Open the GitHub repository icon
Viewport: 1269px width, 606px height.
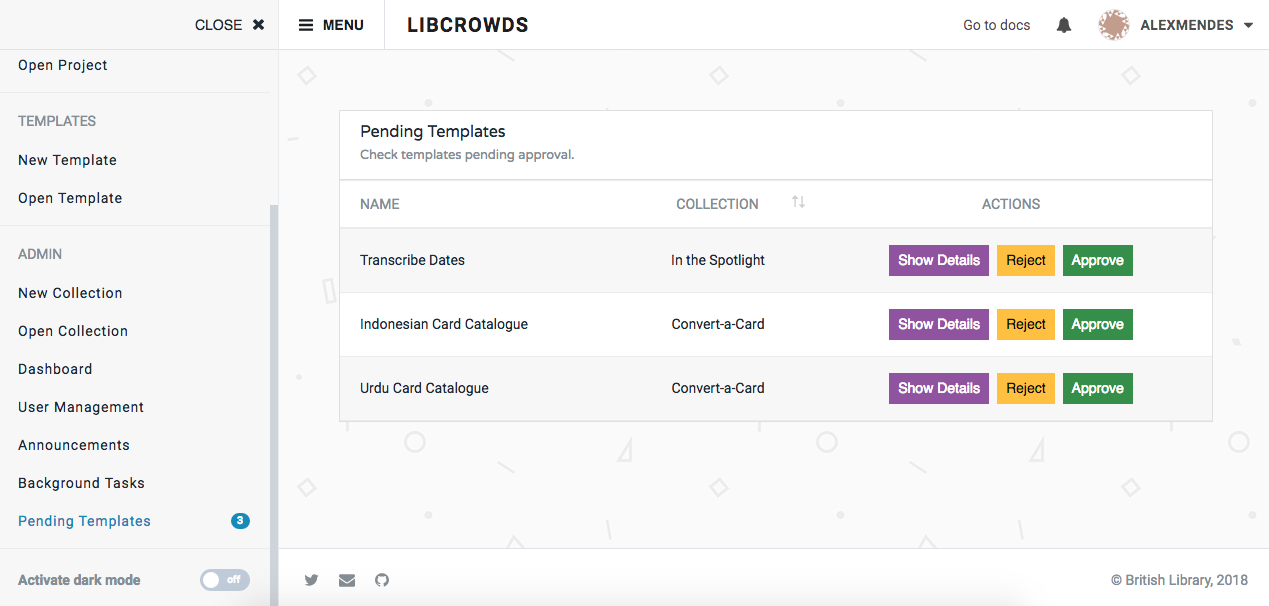(x=381, y=580)
